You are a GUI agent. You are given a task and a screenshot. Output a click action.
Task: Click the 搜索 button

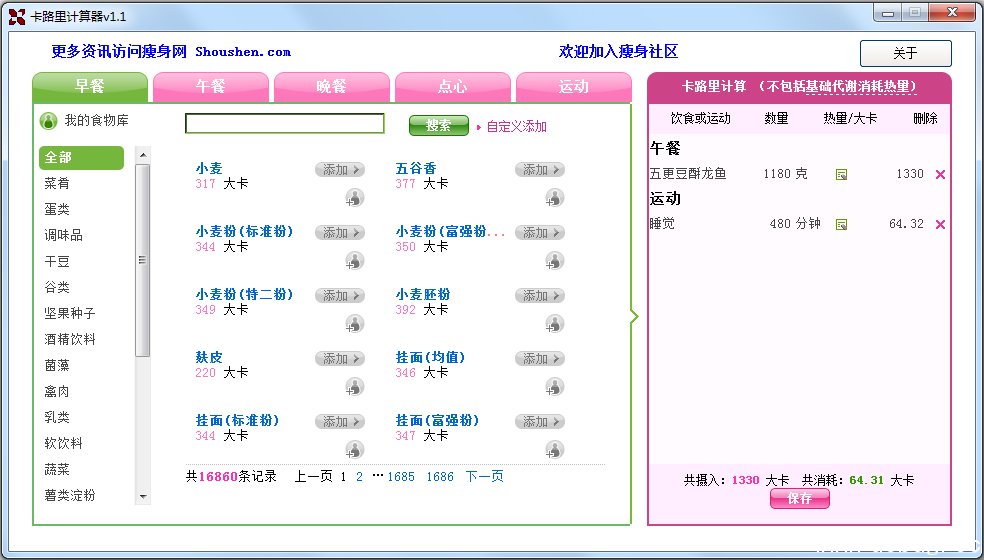point(439,126)
